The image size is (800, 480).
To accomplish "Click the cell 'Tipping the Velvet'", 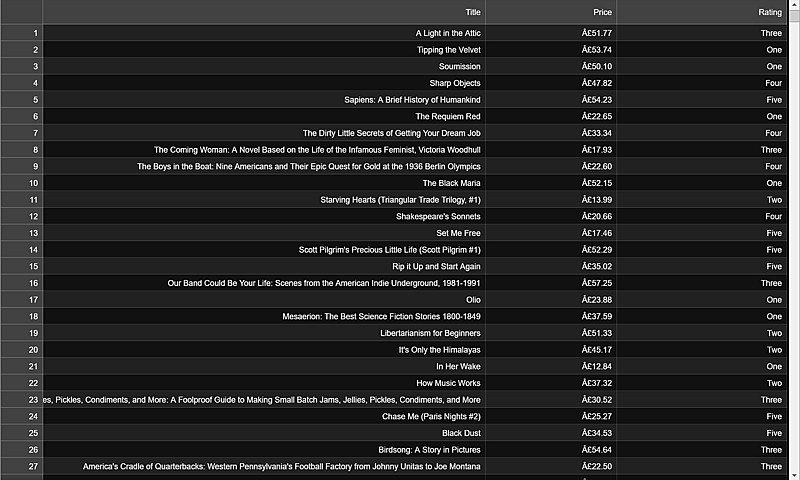I will tap(264, 50).
